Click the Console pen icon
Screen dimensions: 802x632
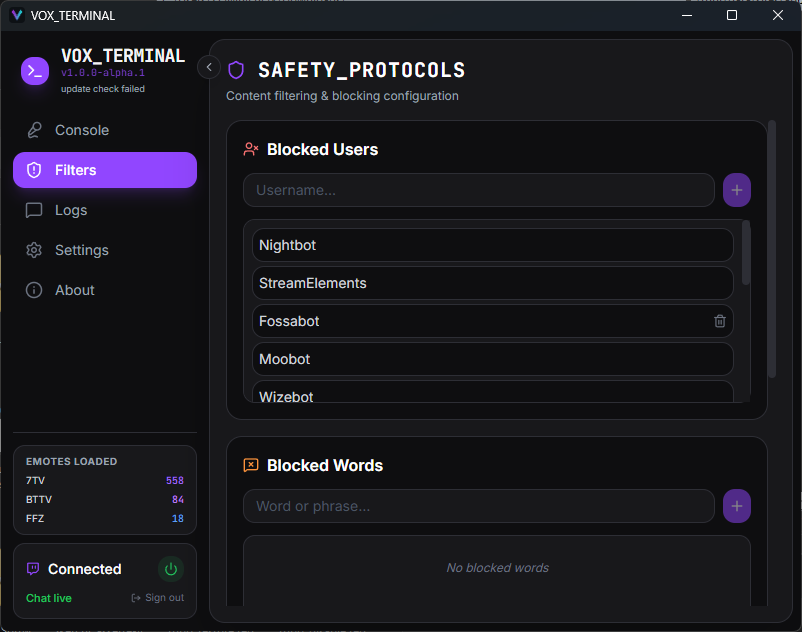pyautogui.click(x=34, y=130)
